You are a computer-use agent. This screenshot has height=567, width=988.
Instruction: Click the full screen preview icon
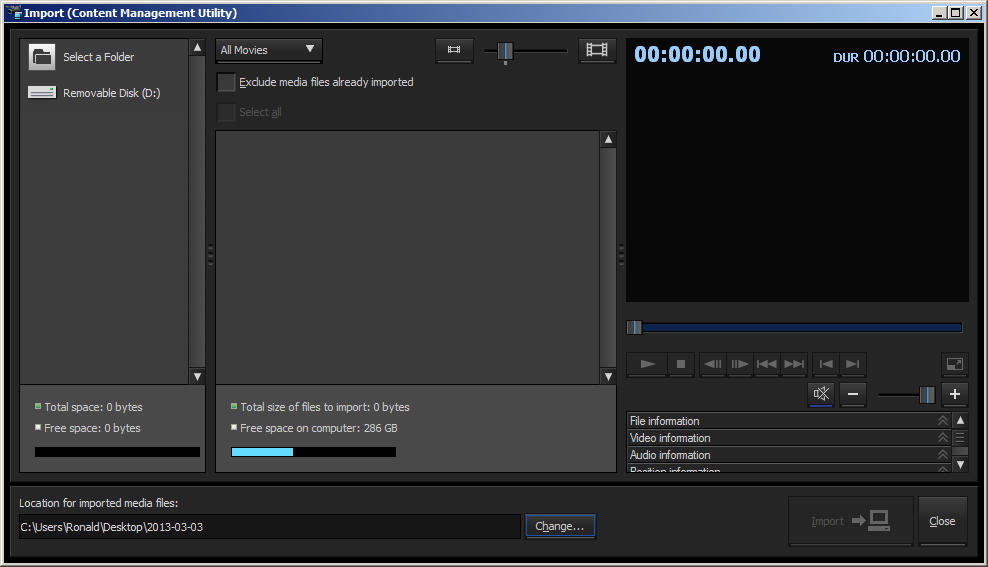click(954, 364)
